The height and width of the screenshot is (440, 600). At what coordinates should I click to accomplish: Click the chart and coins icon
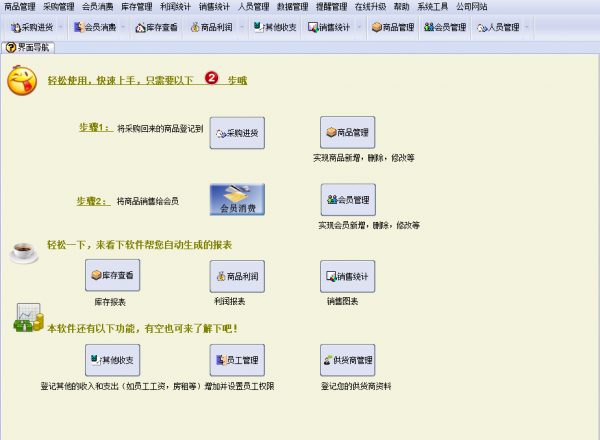[x=28, y=318]
